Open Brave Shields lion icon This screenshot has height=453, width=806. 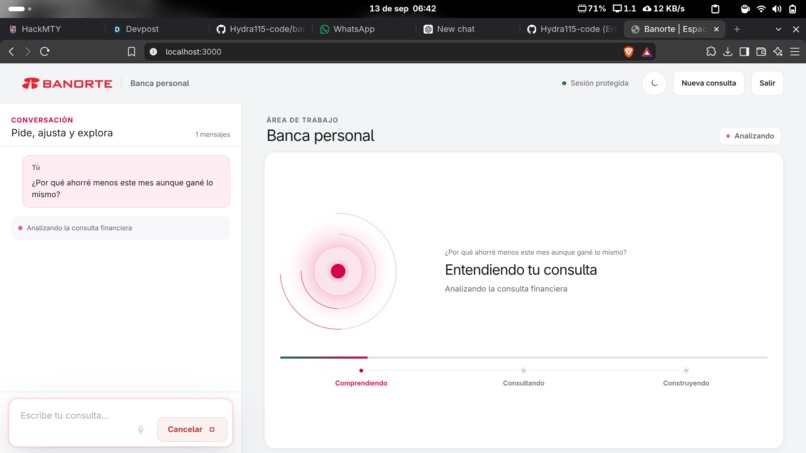coord(628,51)
